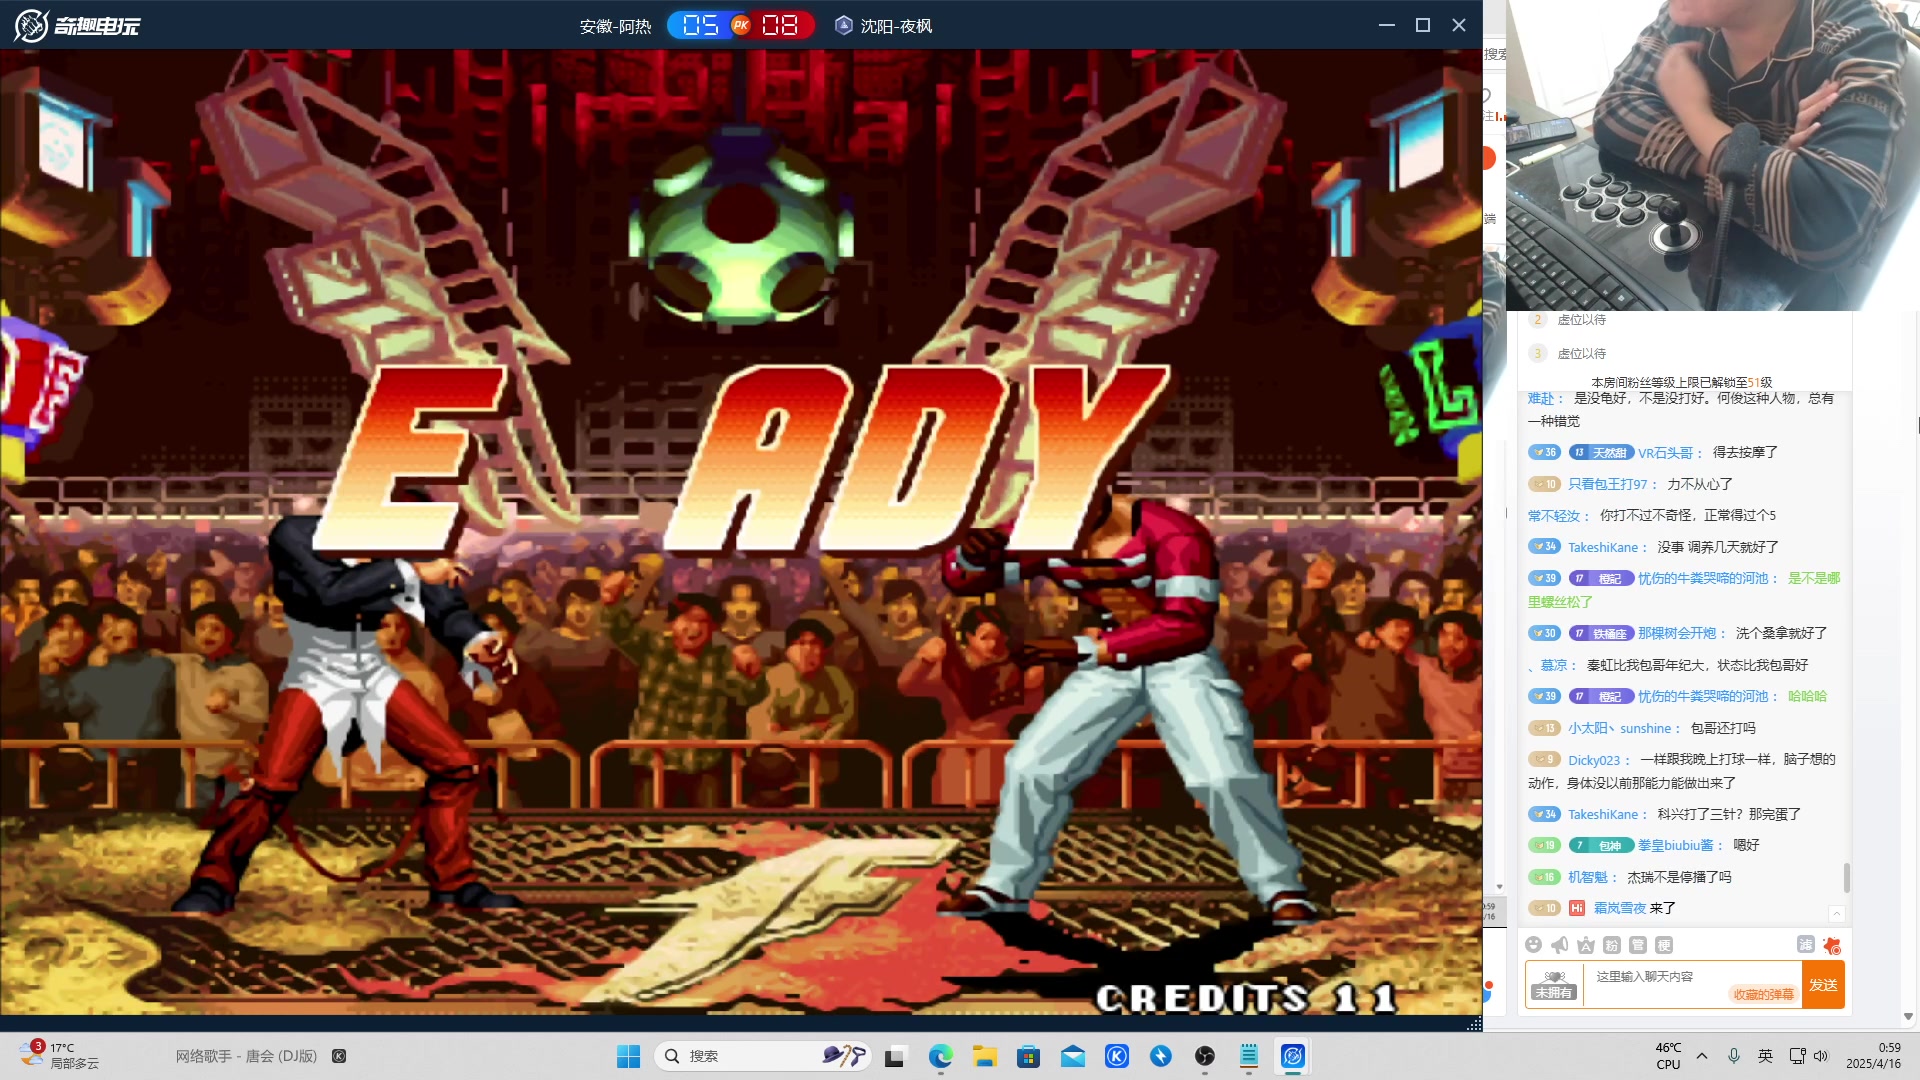This screenshot has width=1920, height=1080.
Task: Click the 铁桶座 fan badge
Action: (x=1601, y=633)
